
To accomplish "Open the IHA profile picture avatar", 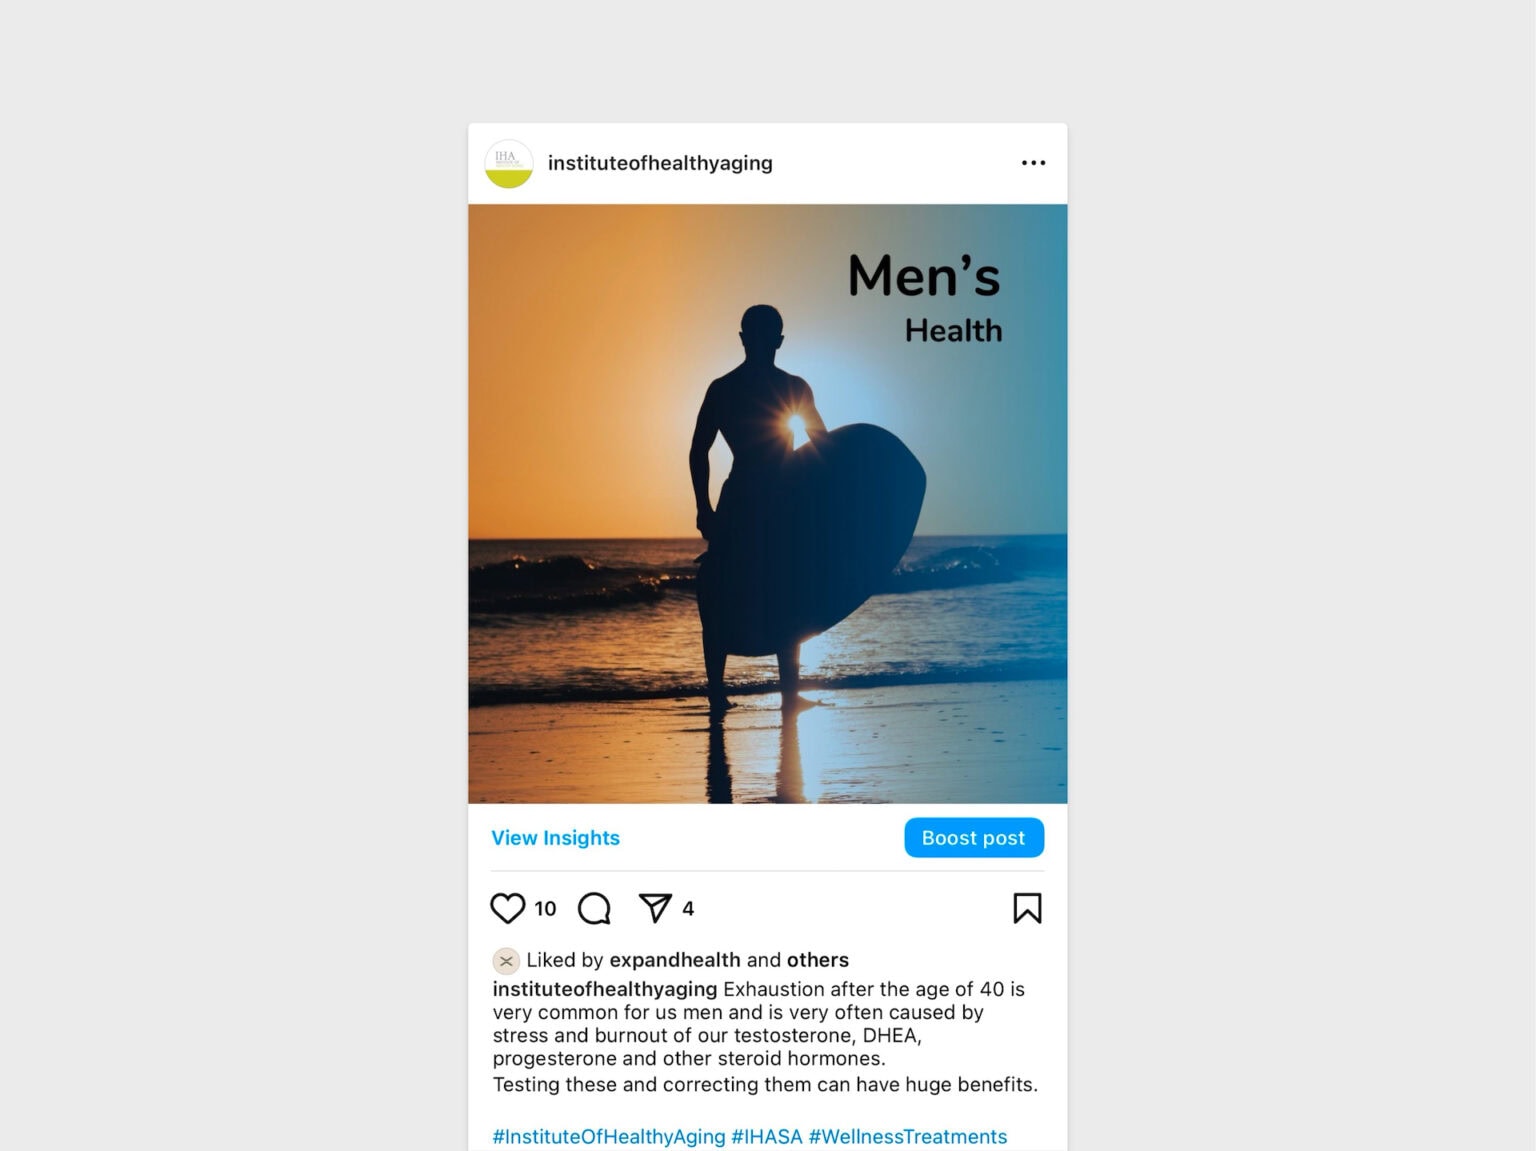I will [509, 163].
